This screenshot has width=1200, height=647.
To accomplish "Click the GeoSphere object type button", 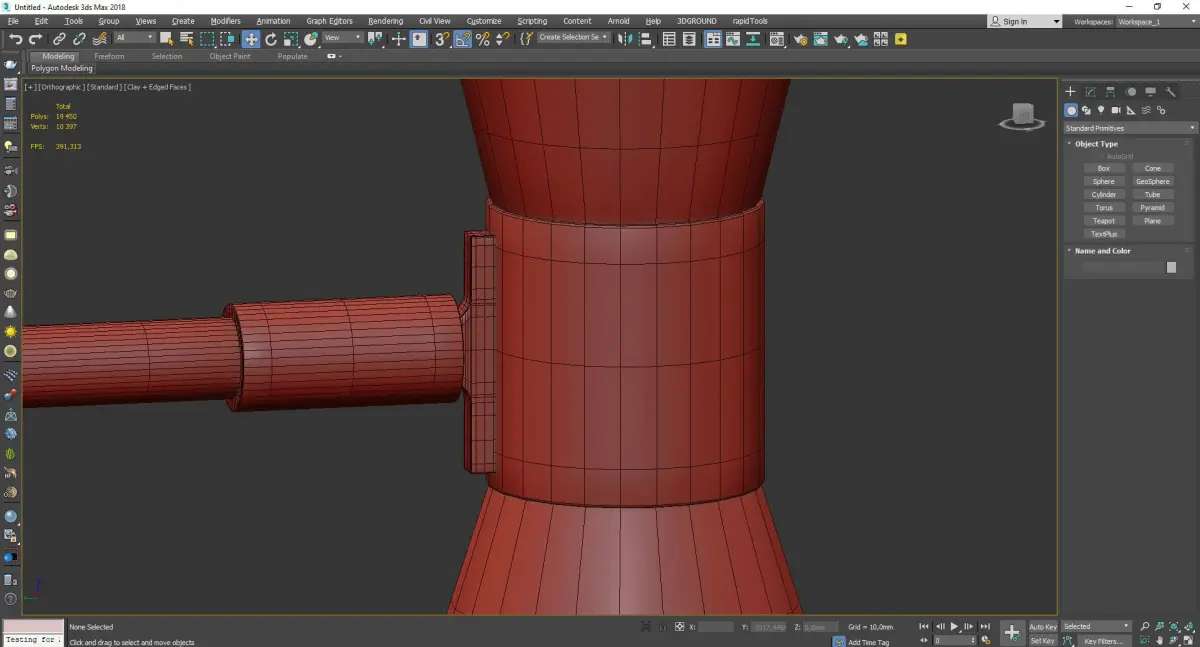I will [1153, 182].
